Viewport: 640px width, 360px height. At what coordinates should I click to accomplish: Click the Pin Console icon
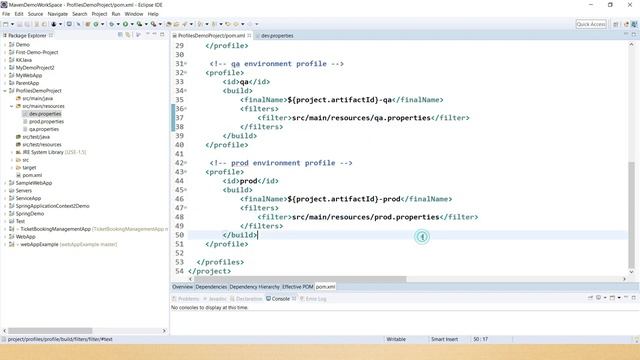pyautogui.click(x=590, y=298)
